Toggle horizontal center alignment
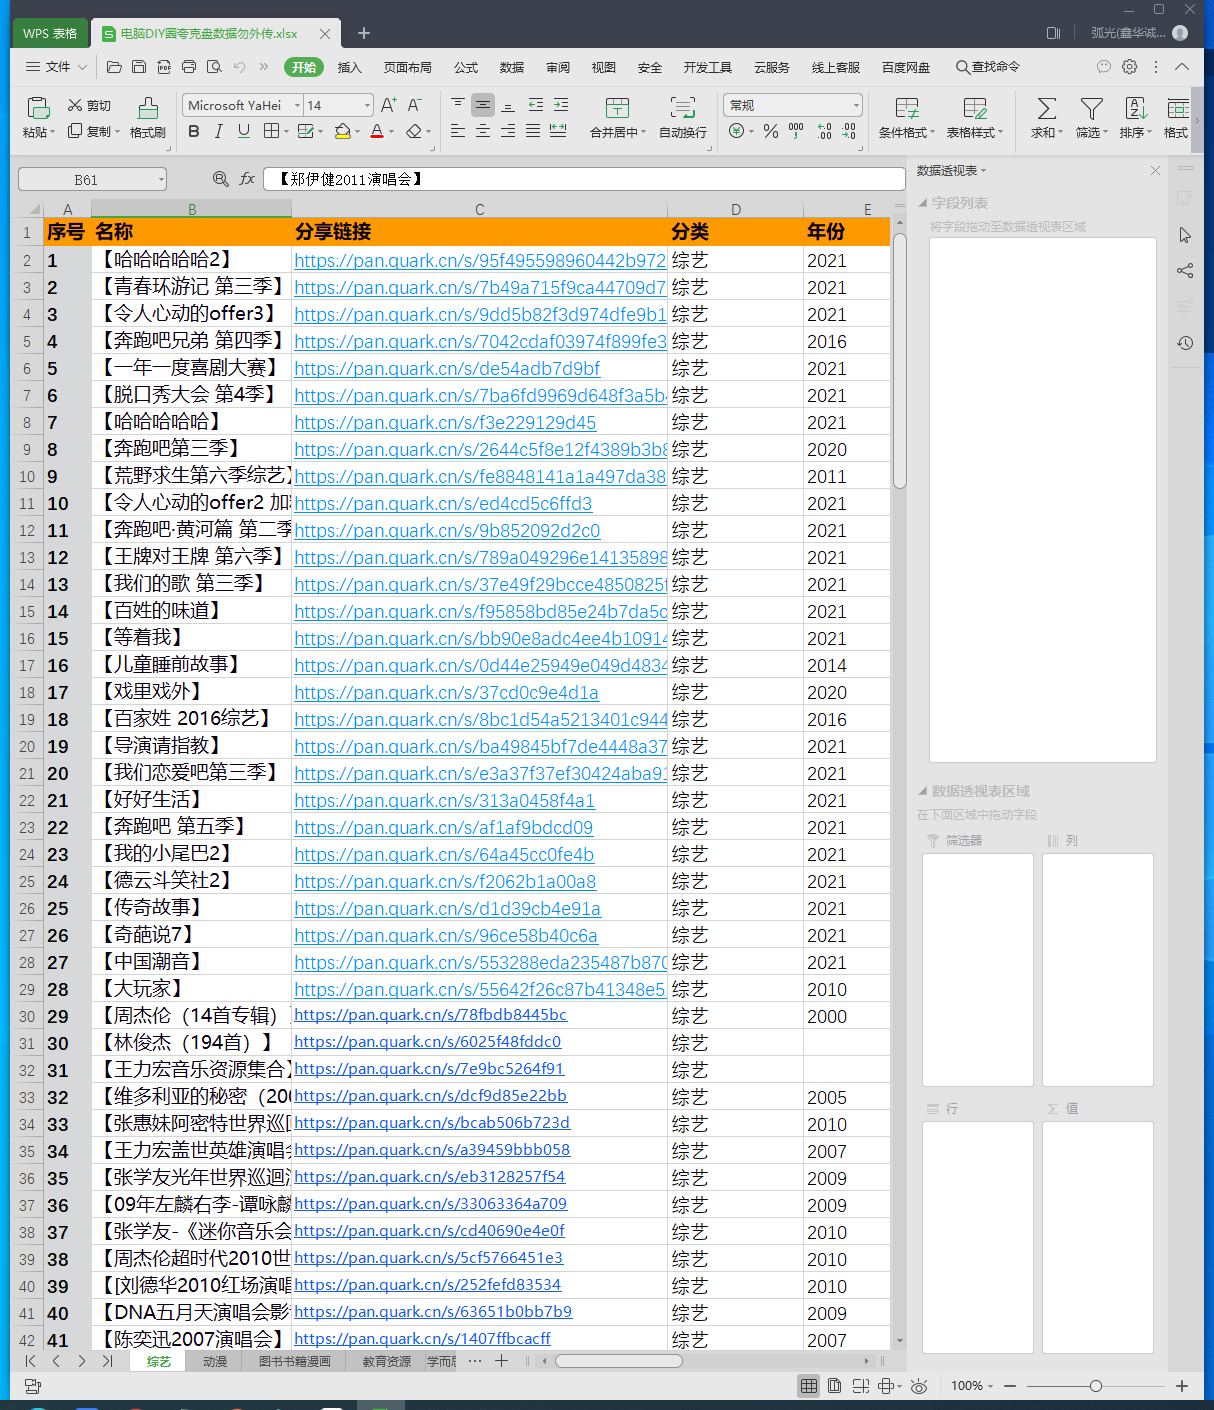This screenshot has width=1214, height=1410. pos(483,131)
